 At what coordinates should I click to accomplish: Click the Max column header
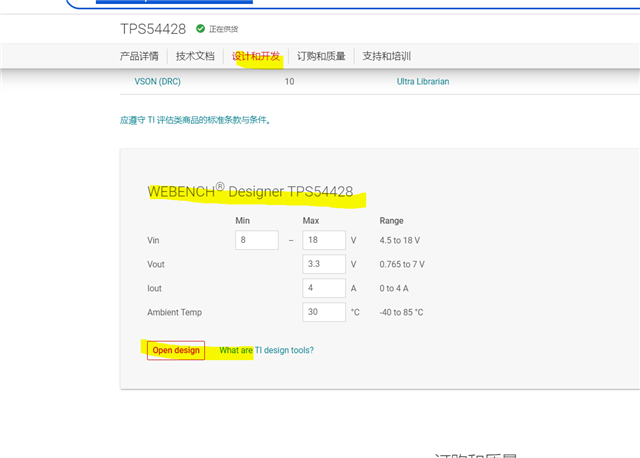tap(311, 220)
